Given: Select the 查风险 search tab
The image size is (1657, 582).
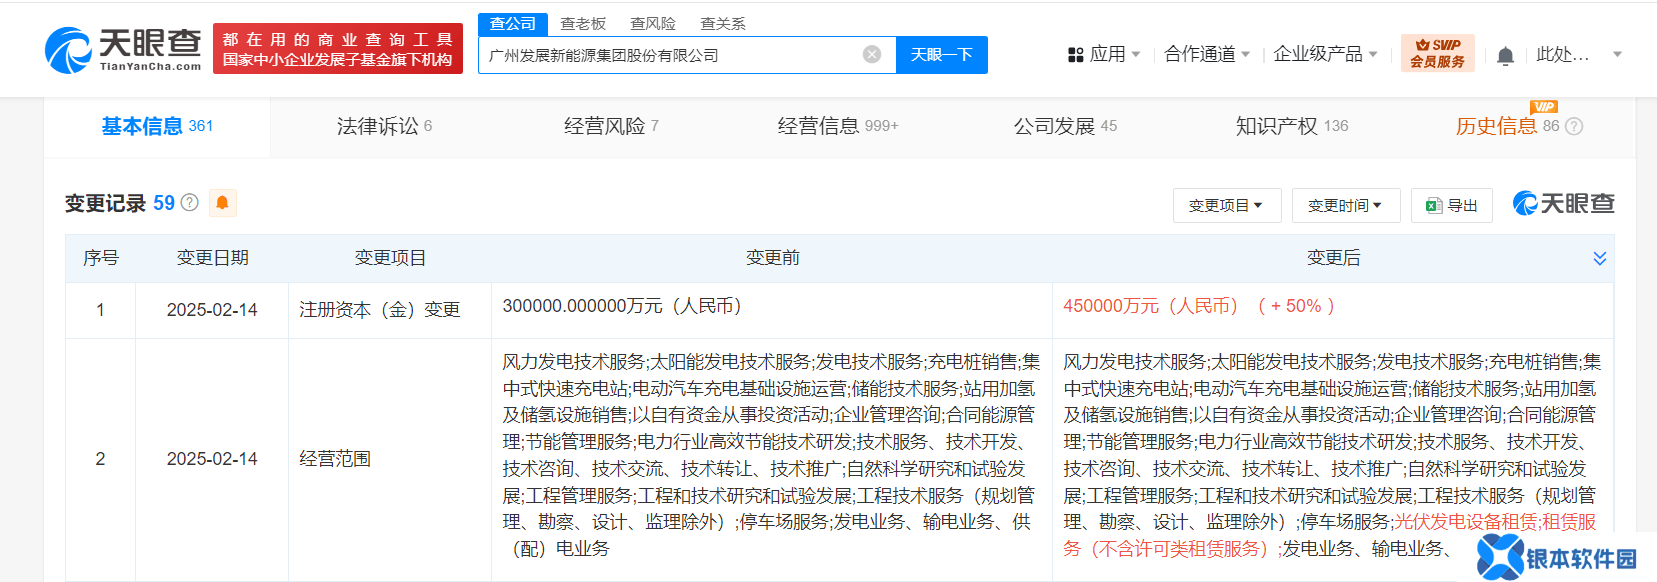Looking at the screenshot, I should (x=653, y=23).
